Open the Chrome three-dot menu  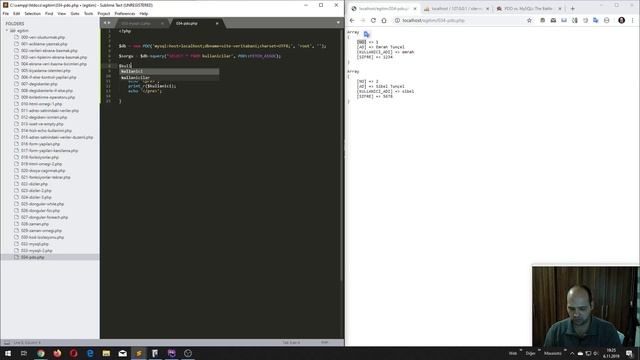633,20
